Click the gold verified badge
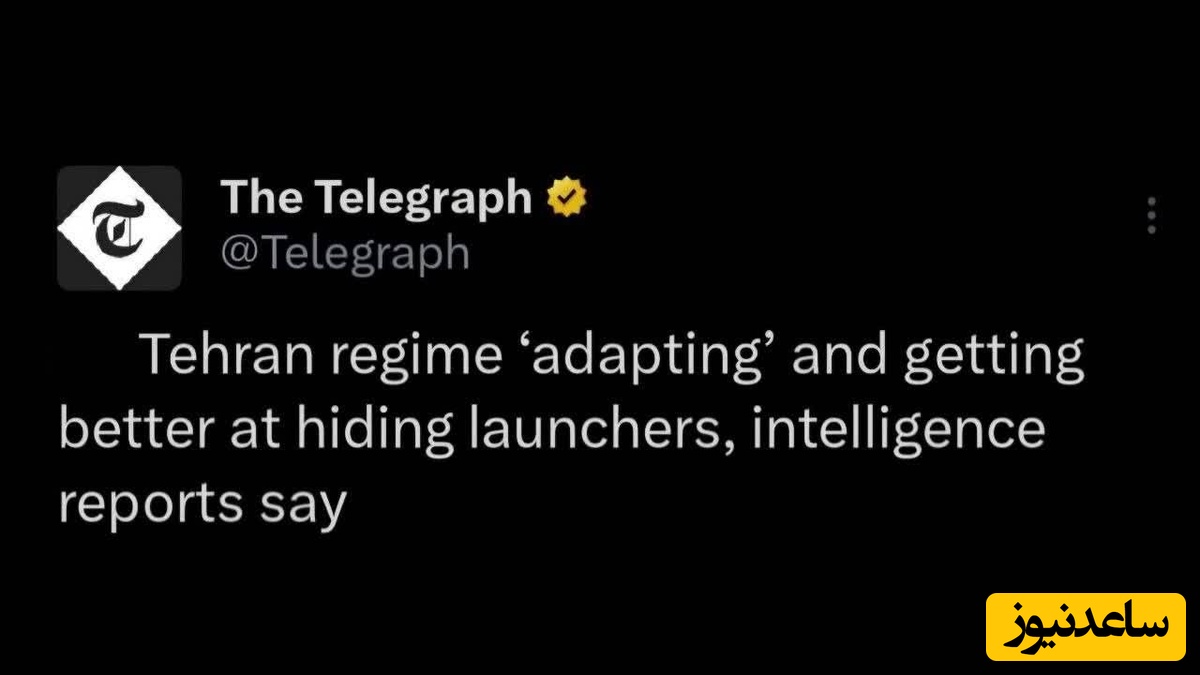This screenshot has height=675, width=1200. (x=567, y=199)
